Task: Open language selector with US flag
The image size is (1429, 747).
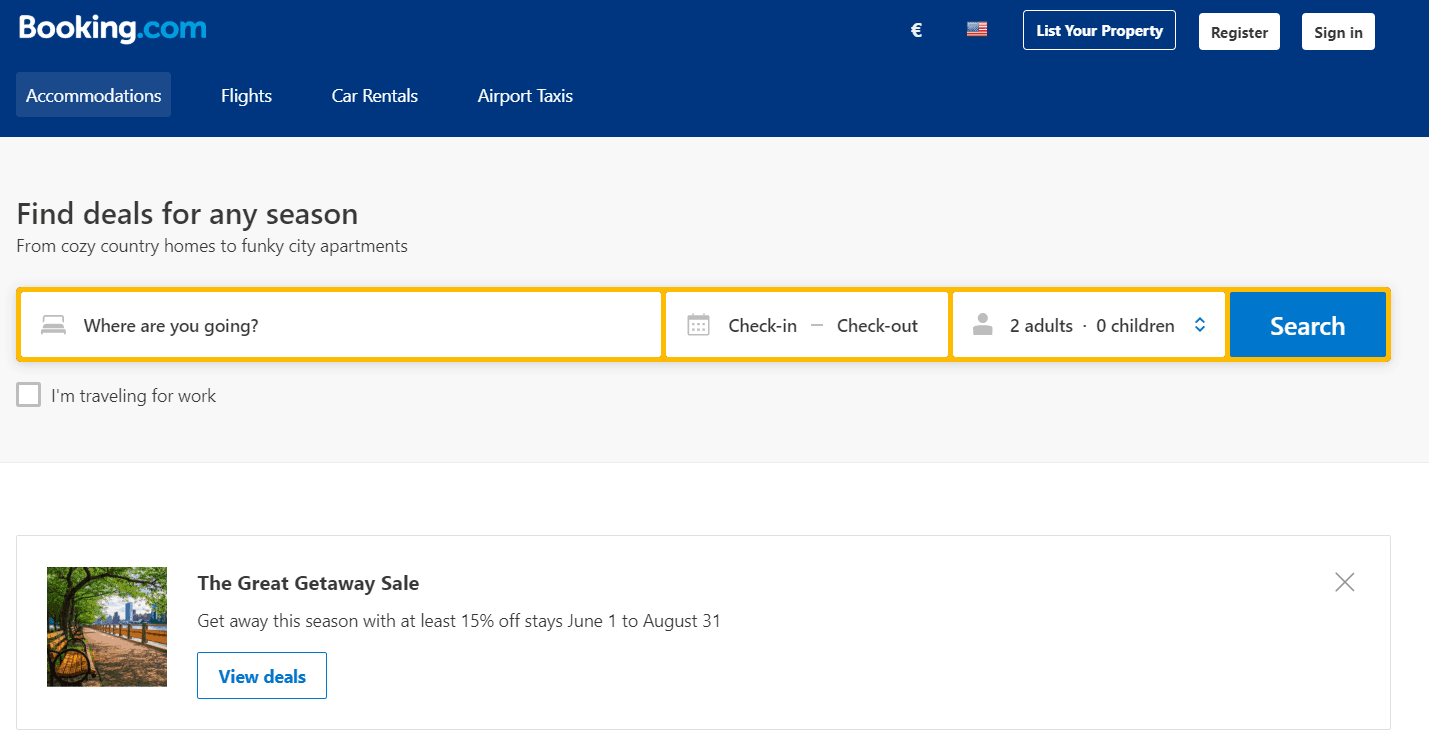Action: 977,30
